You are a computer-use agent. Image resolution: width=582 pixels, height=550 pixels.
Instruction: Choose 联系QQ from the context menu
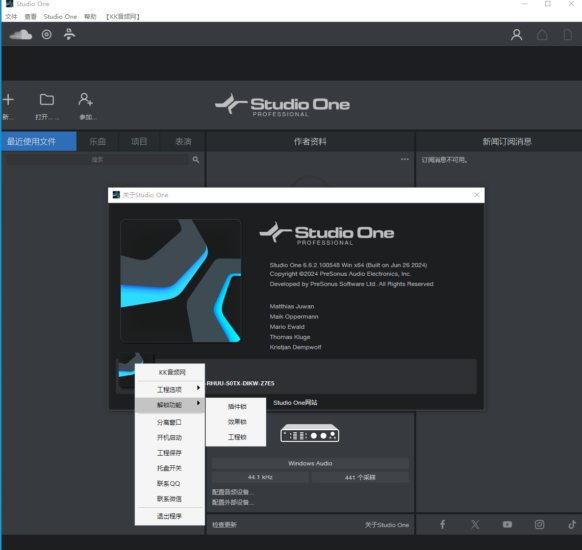[x=169, y=484]
